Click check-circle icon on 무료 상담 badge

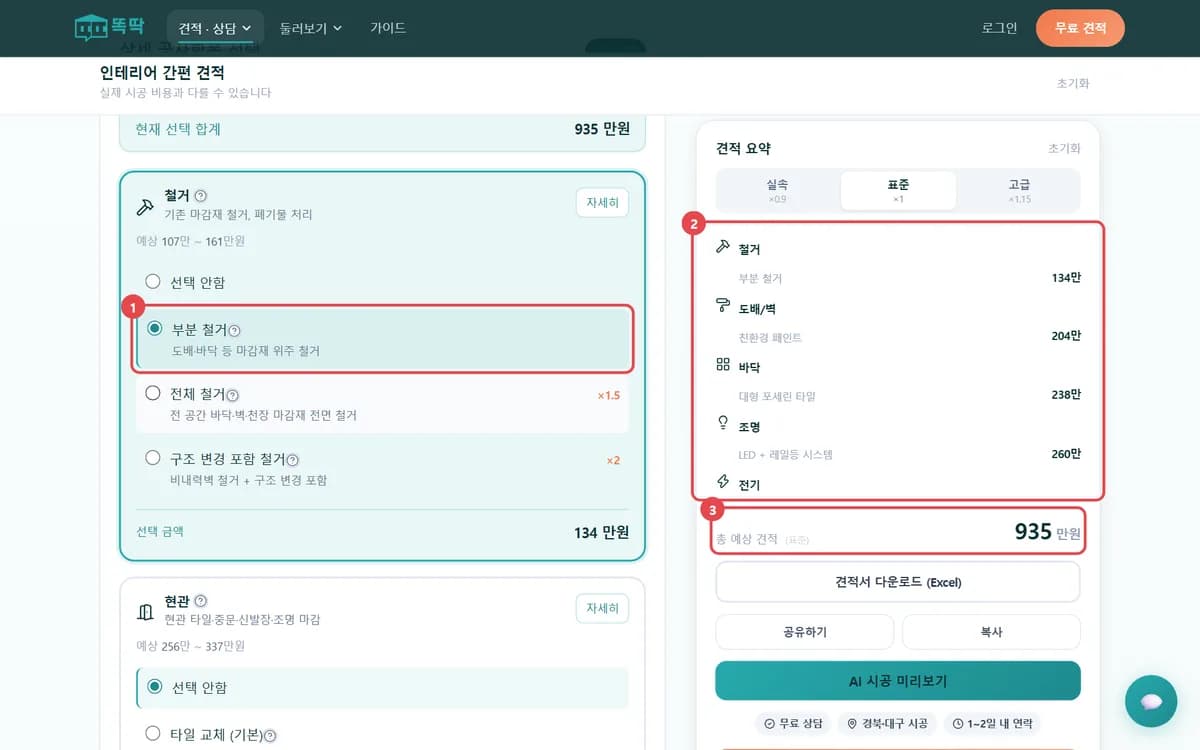(x=769, y=723)
